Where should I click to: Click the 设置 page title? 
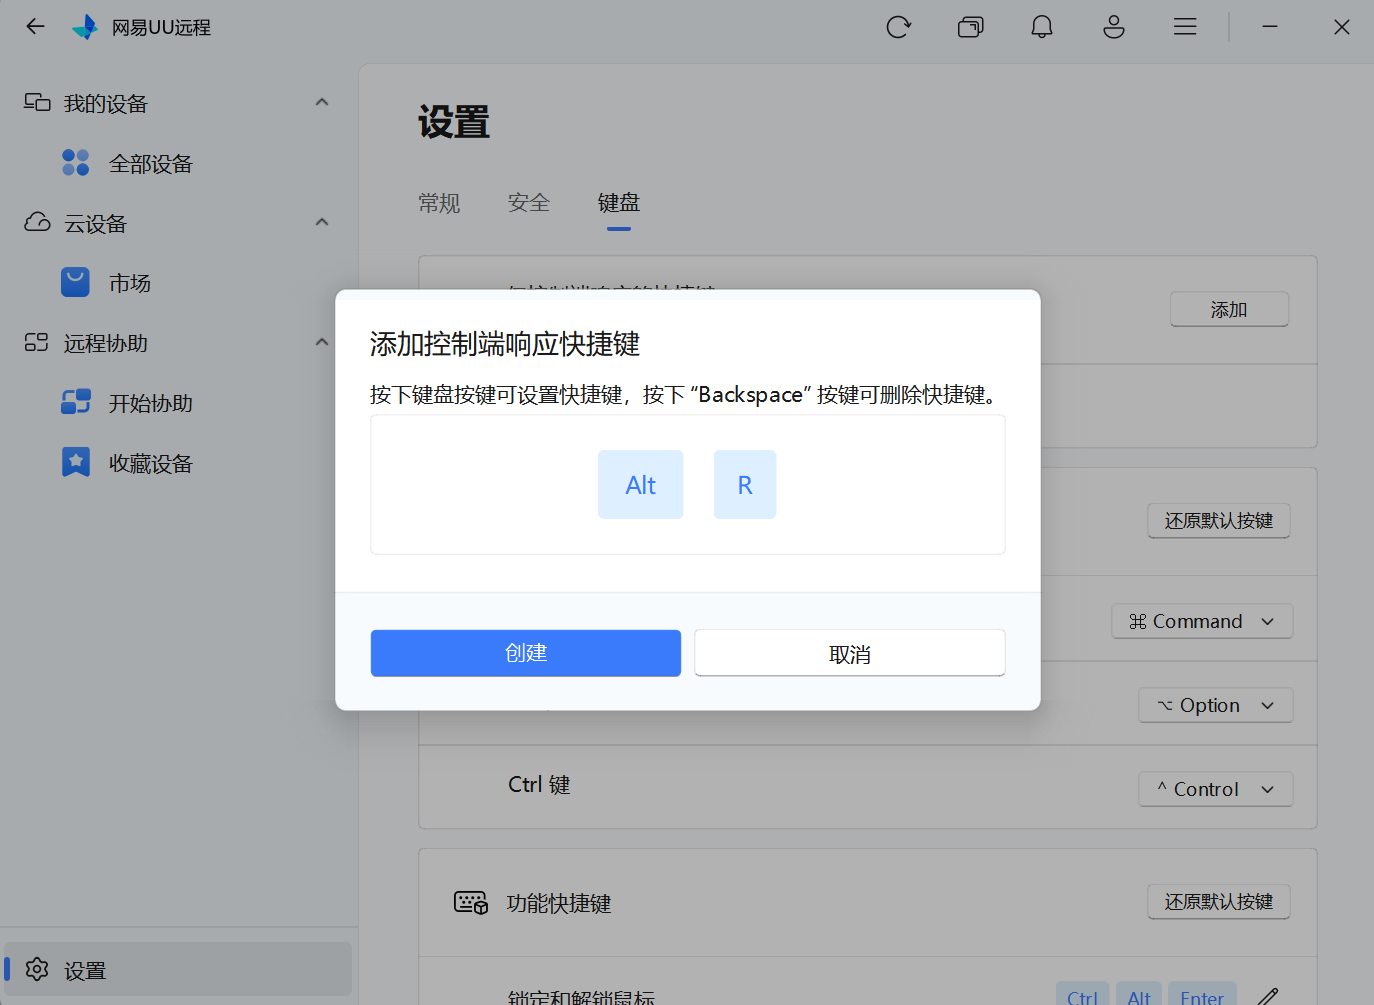[454, 122]
